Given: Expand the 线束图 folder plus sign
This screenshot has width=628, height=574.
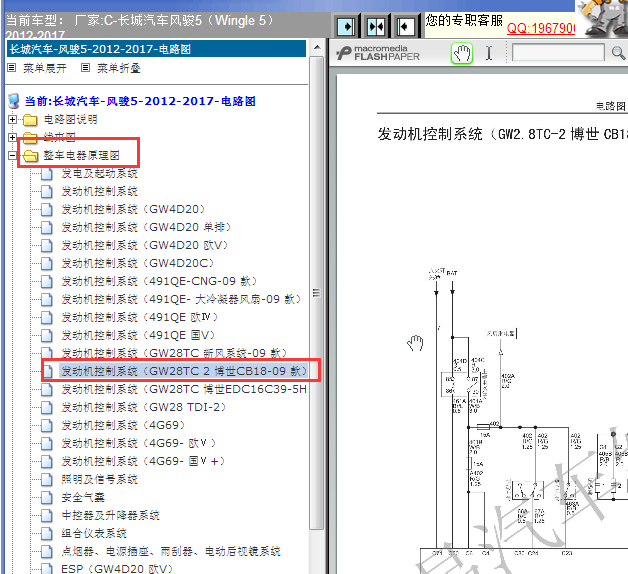Looking at the screenshot, I should [x=12, y=137].
